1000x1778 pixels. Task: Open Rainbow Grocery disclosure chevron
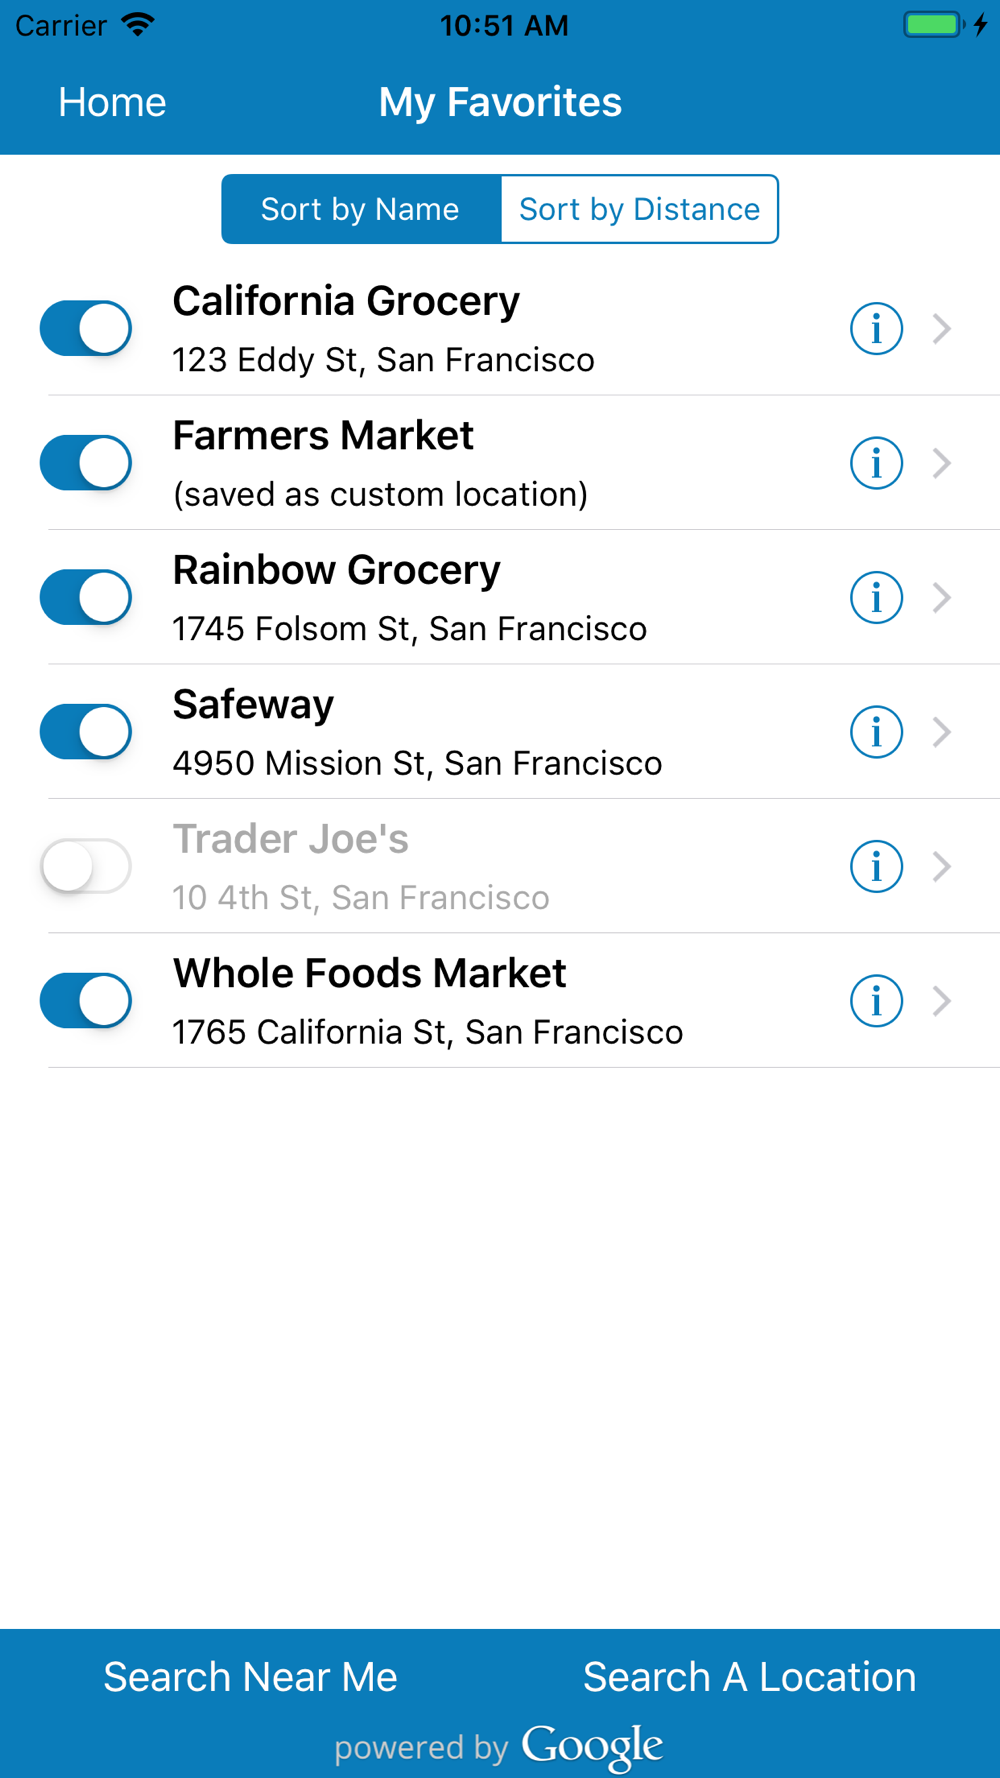pos(941,597)
